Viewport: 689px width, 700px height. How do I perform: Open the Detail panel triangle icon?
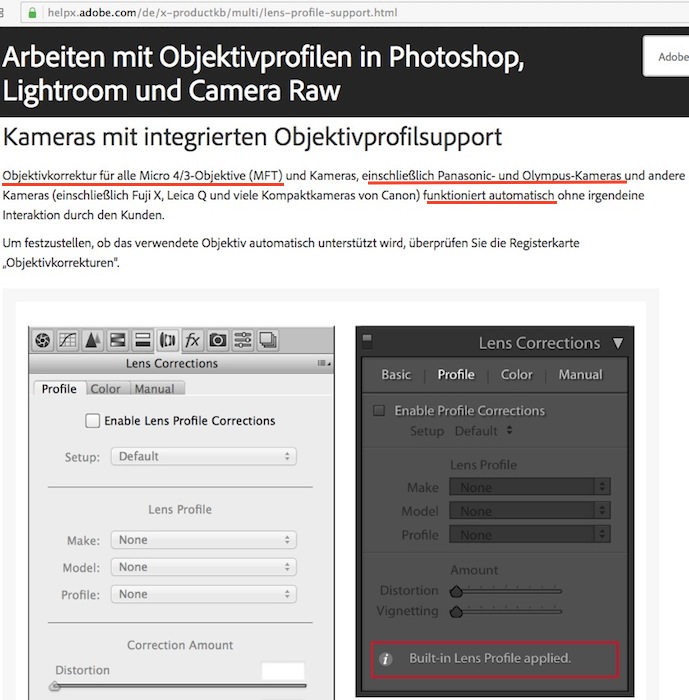(93, 340)
